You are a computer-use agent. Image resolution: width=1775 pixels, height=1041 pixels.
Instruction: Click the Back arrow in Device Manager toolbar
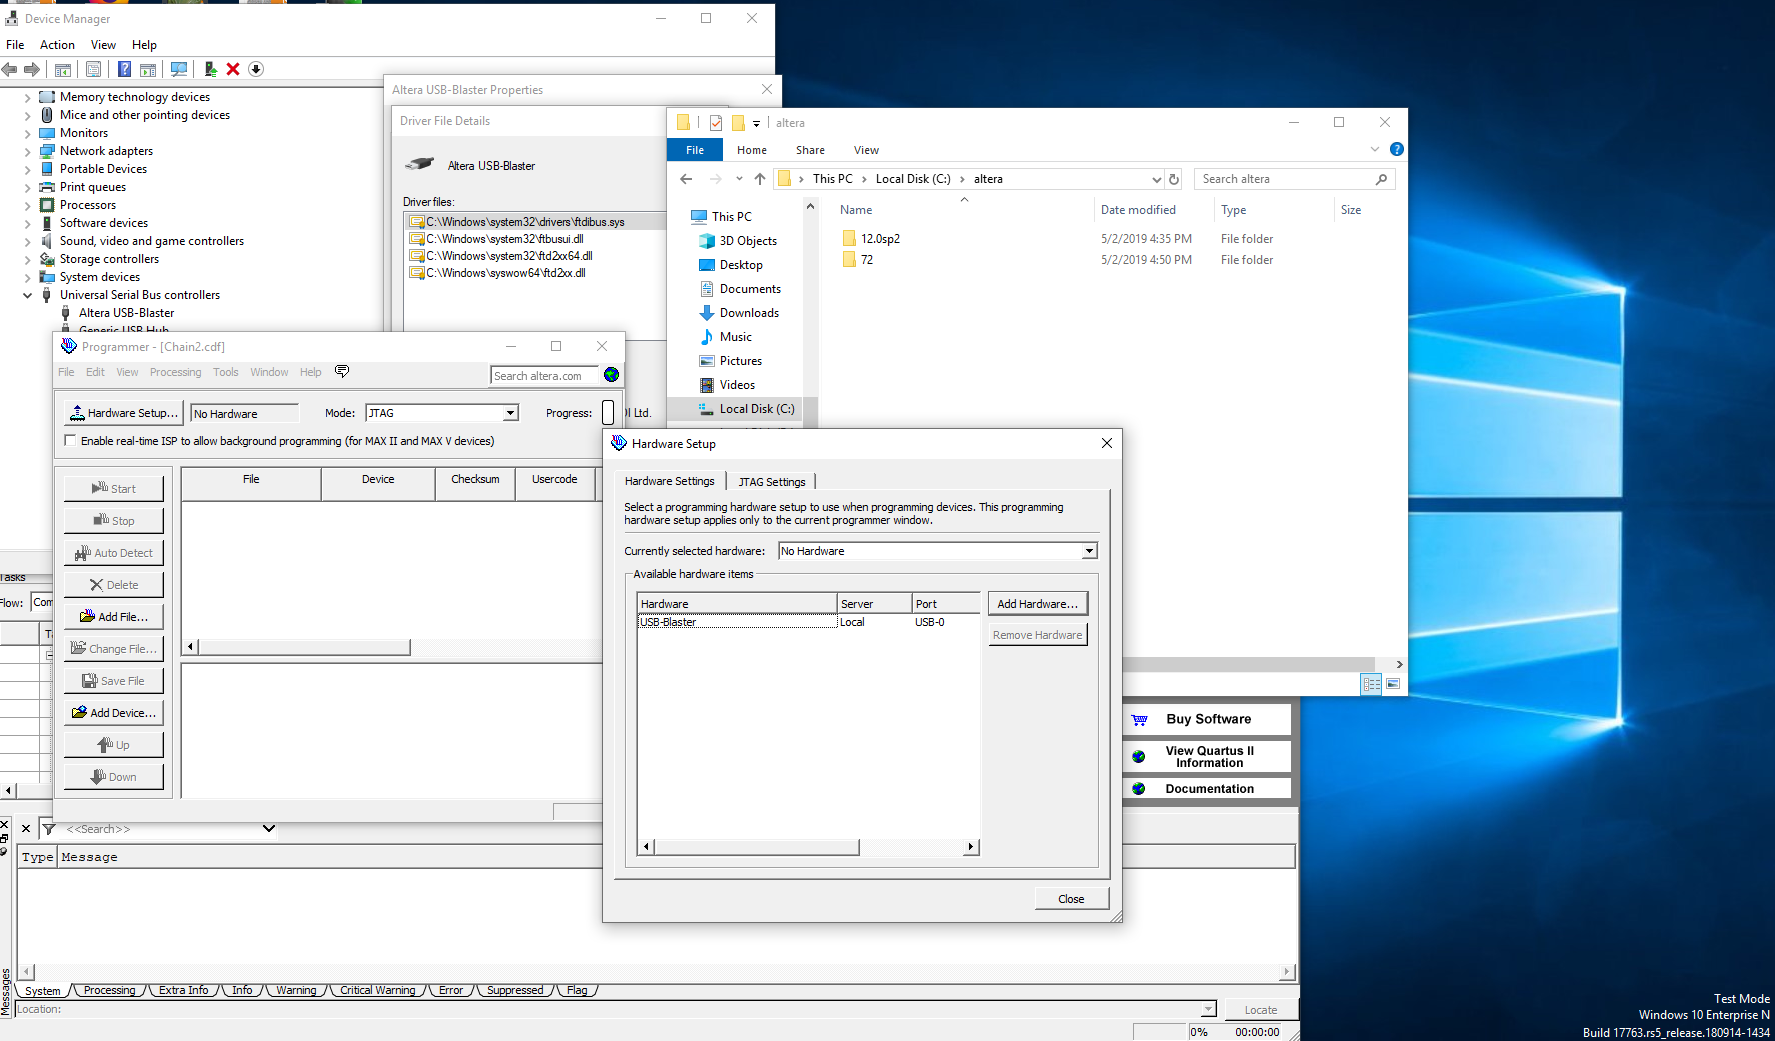pyautogui.click(x=10, y=69)
